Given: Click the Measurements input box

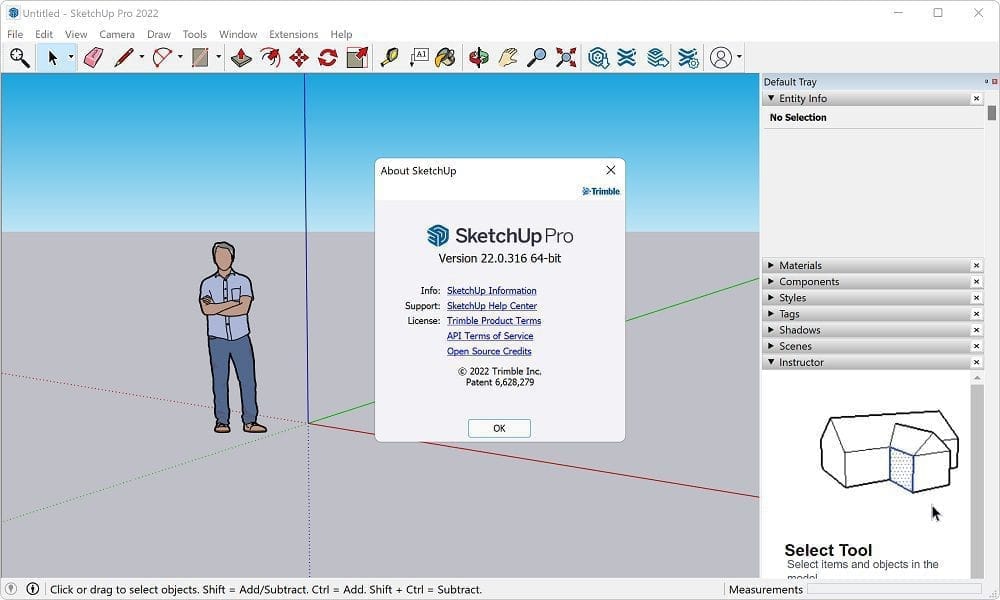Looking at the screenshot, I should tap(894, 589).
